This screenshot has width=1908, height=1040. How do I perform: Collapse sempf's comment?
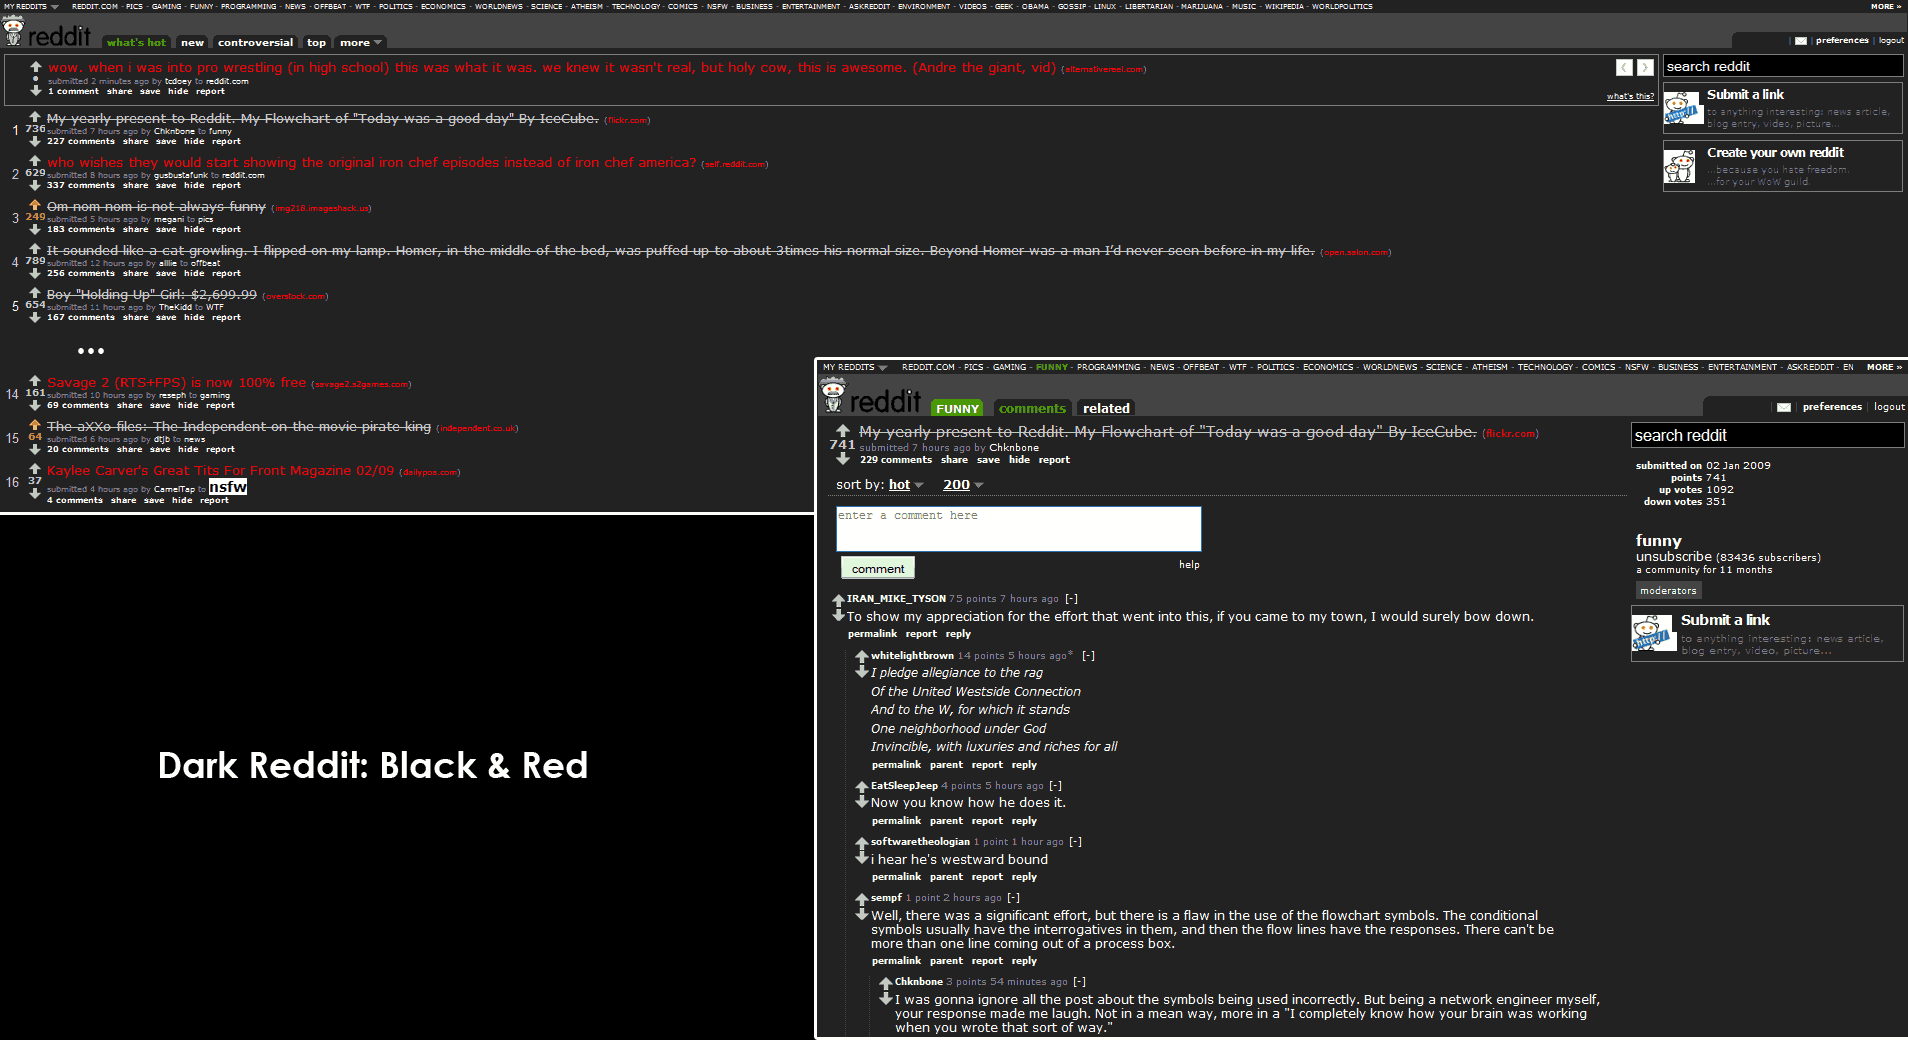1014,898
